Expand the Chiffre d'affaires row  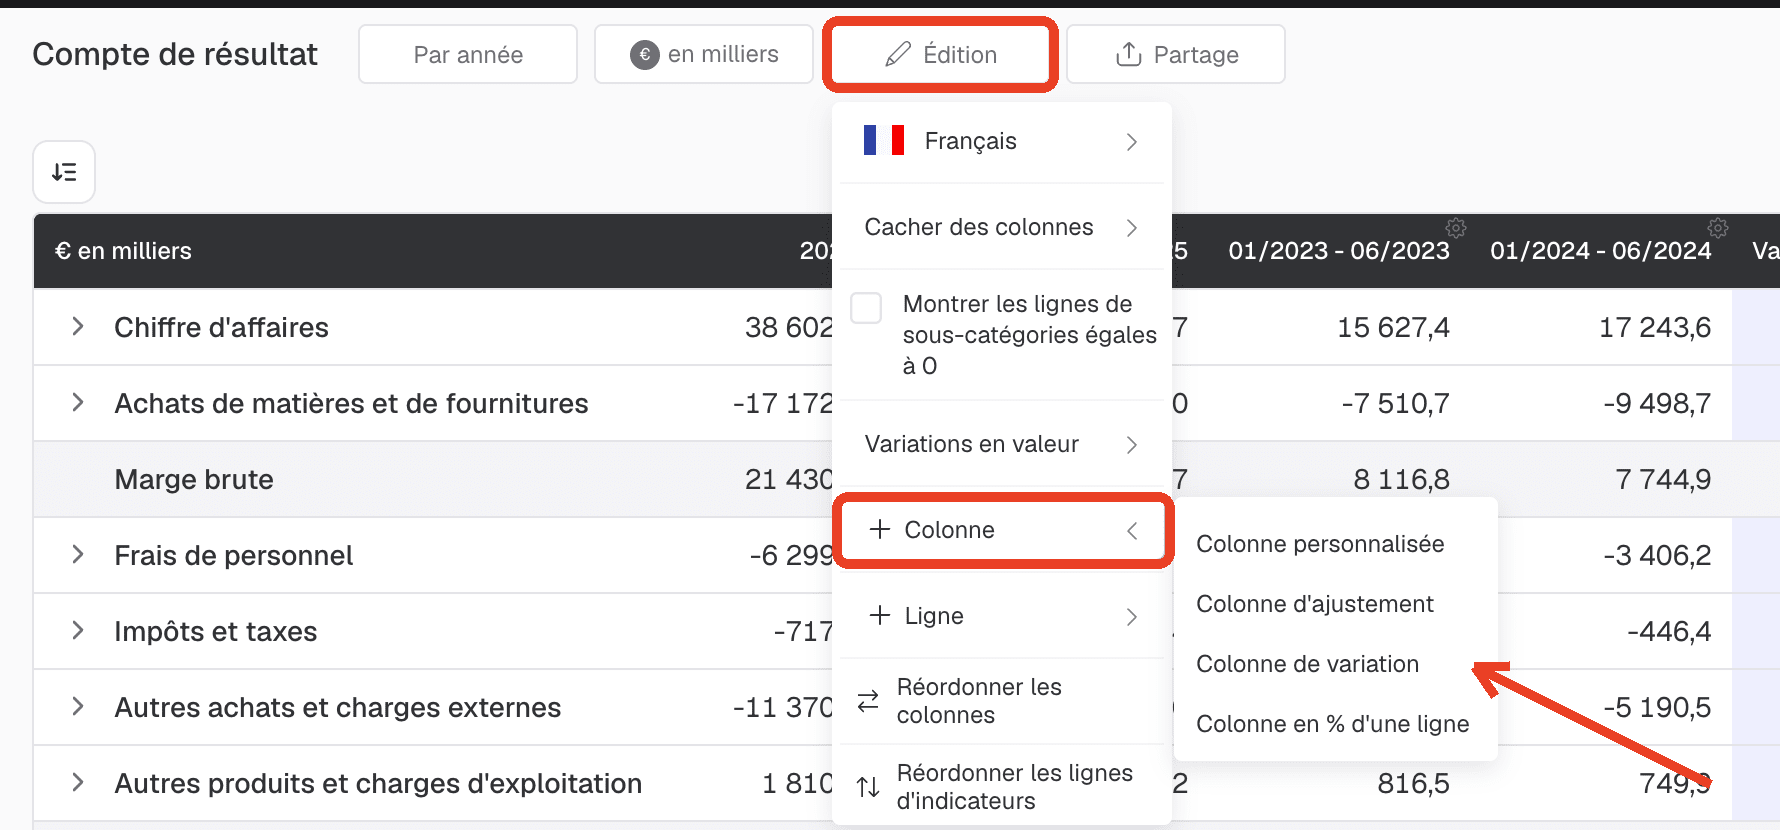coord(78,327)
